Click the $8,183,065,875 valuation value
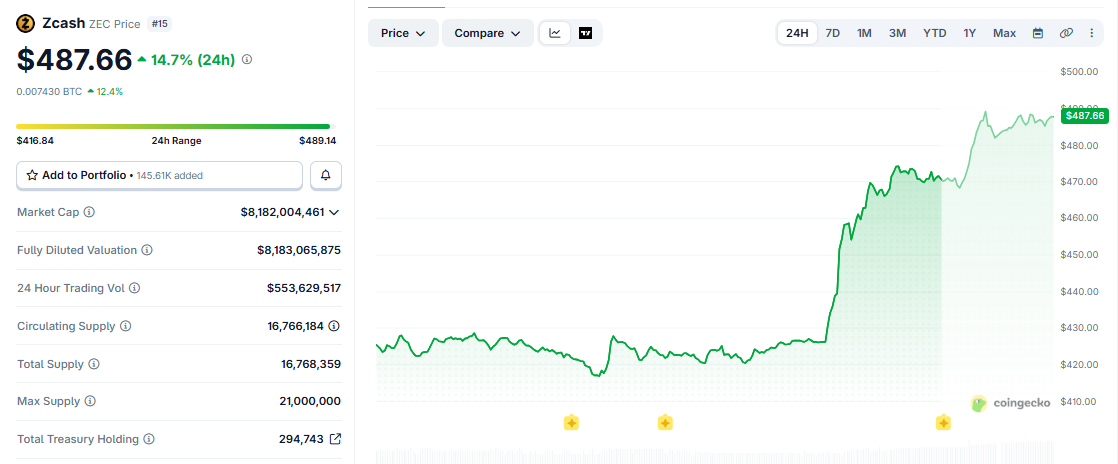Image resolution: width=1118 pixels, height=464 pixels. [299, 250]
